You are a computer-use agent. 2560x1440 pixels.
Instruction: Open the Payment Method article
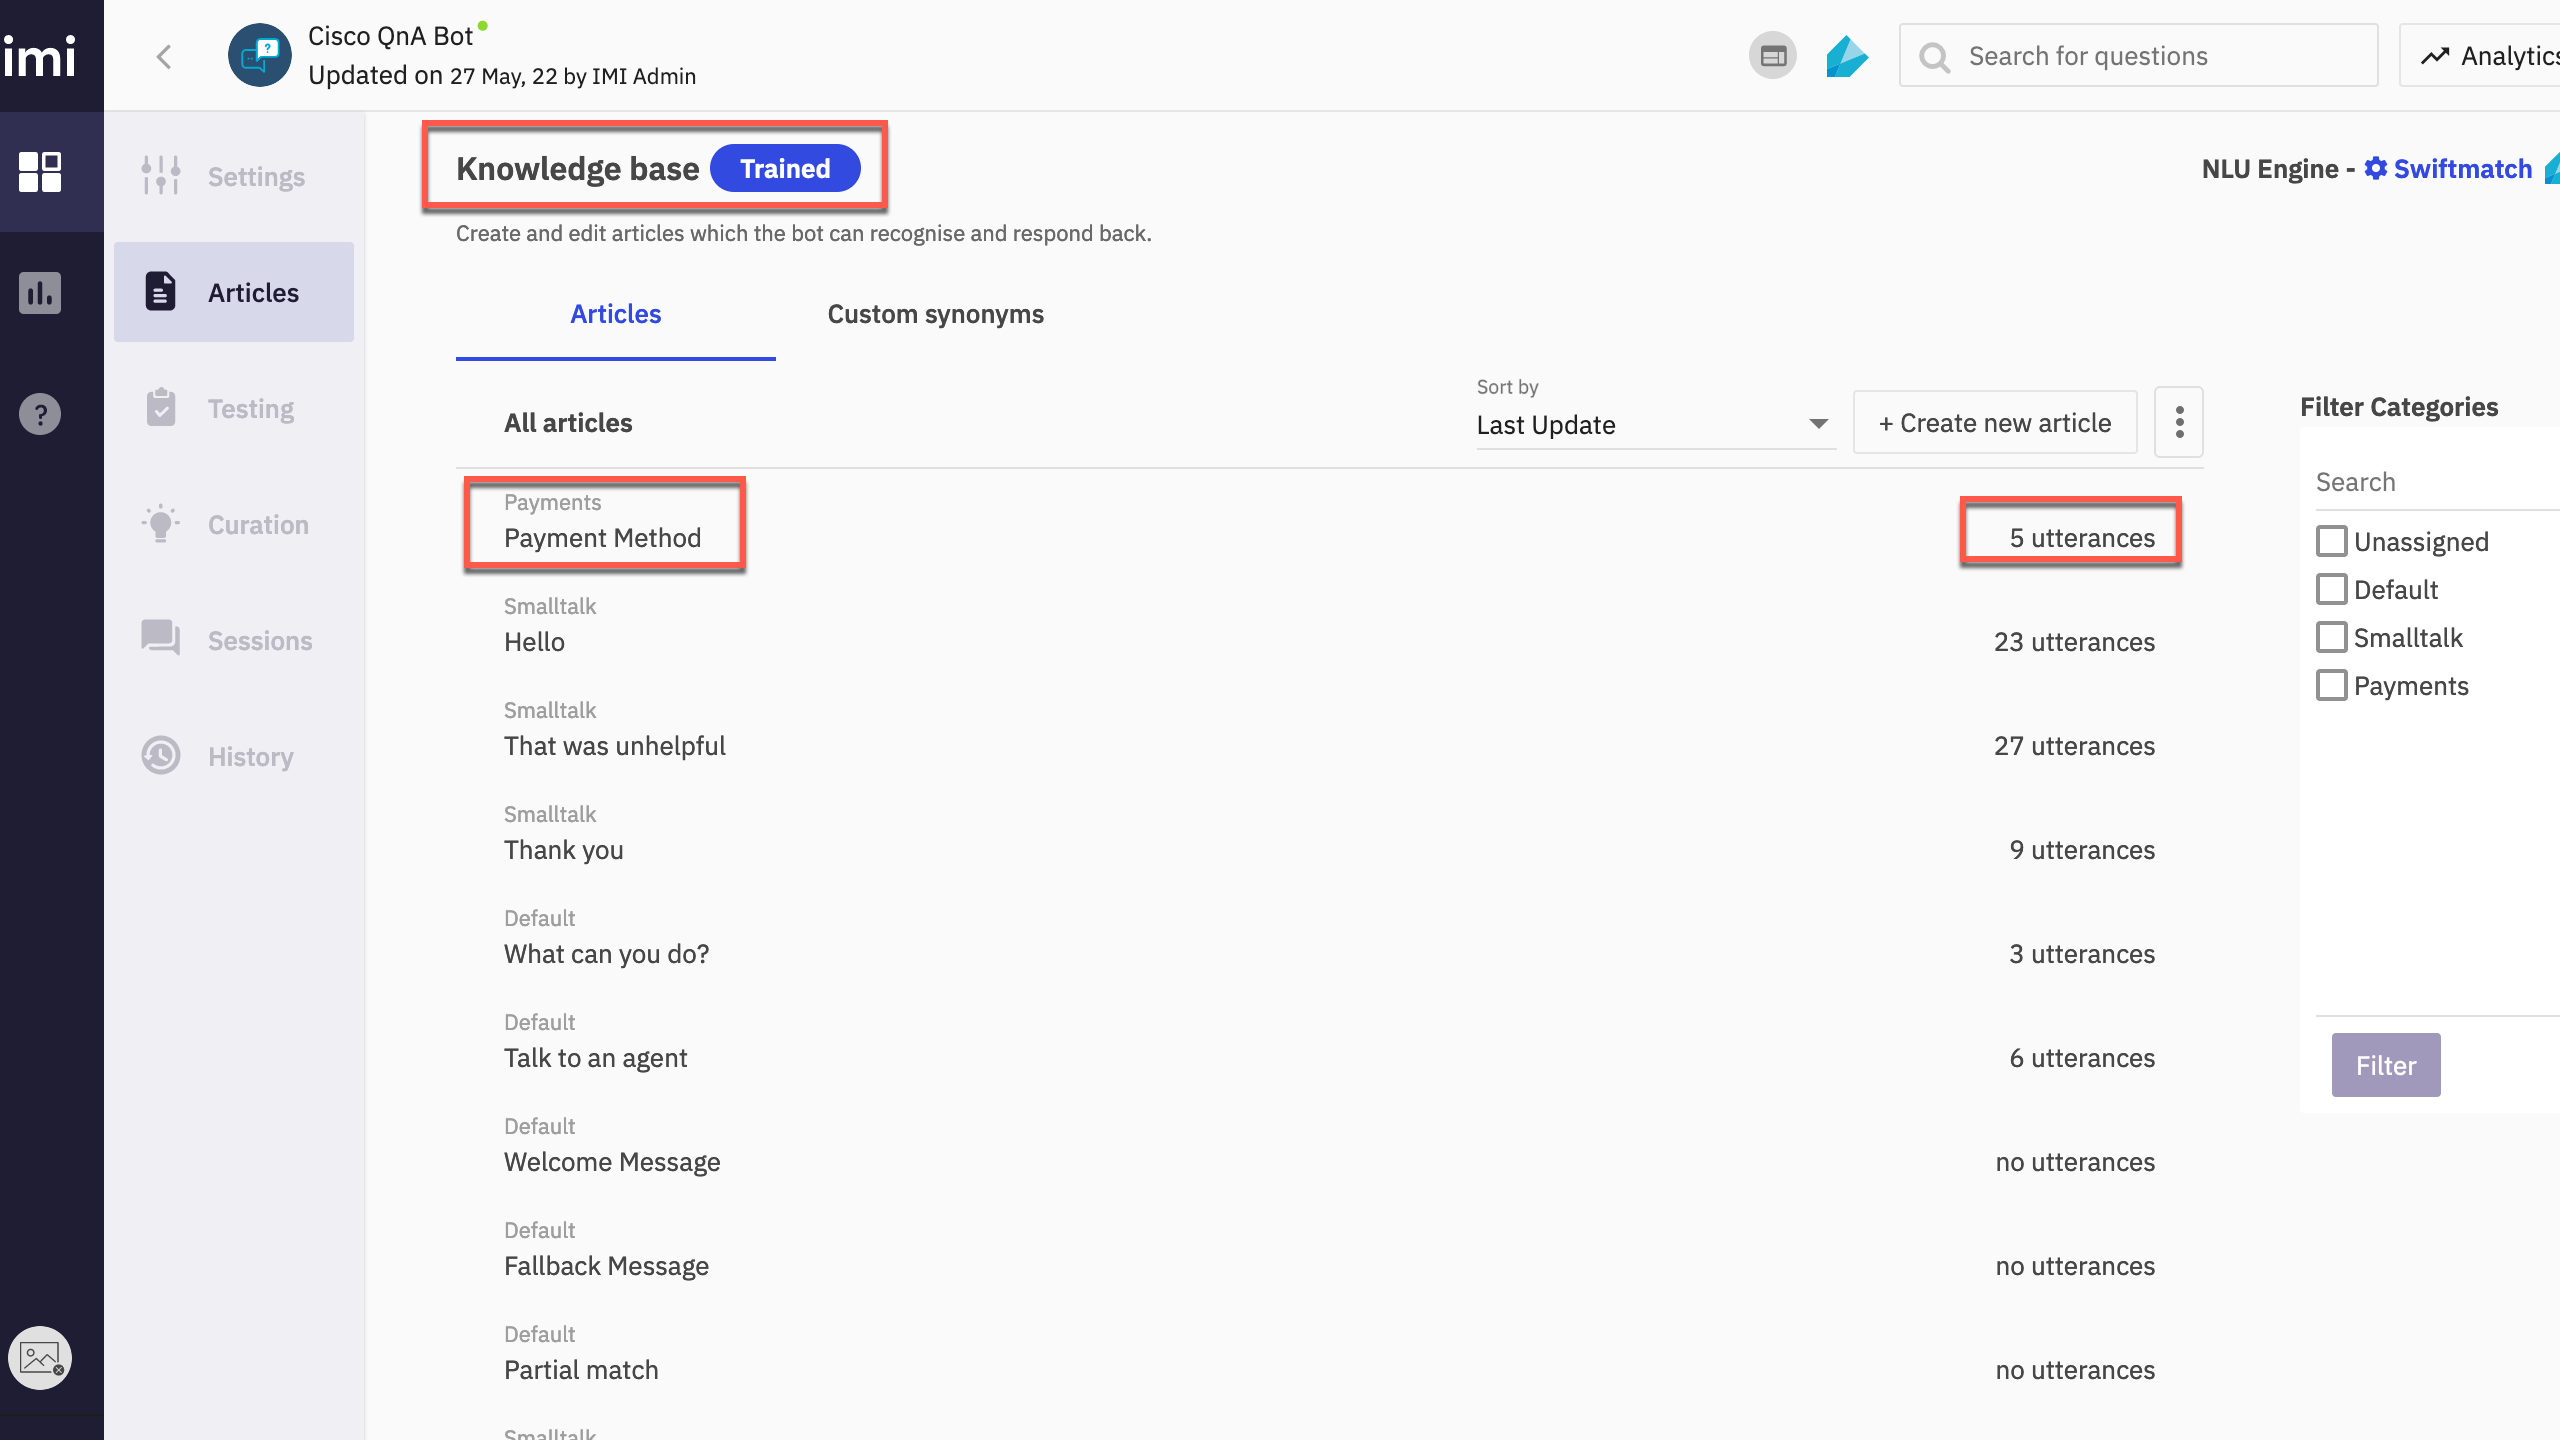pyautogui.click(x=602, y=538)
